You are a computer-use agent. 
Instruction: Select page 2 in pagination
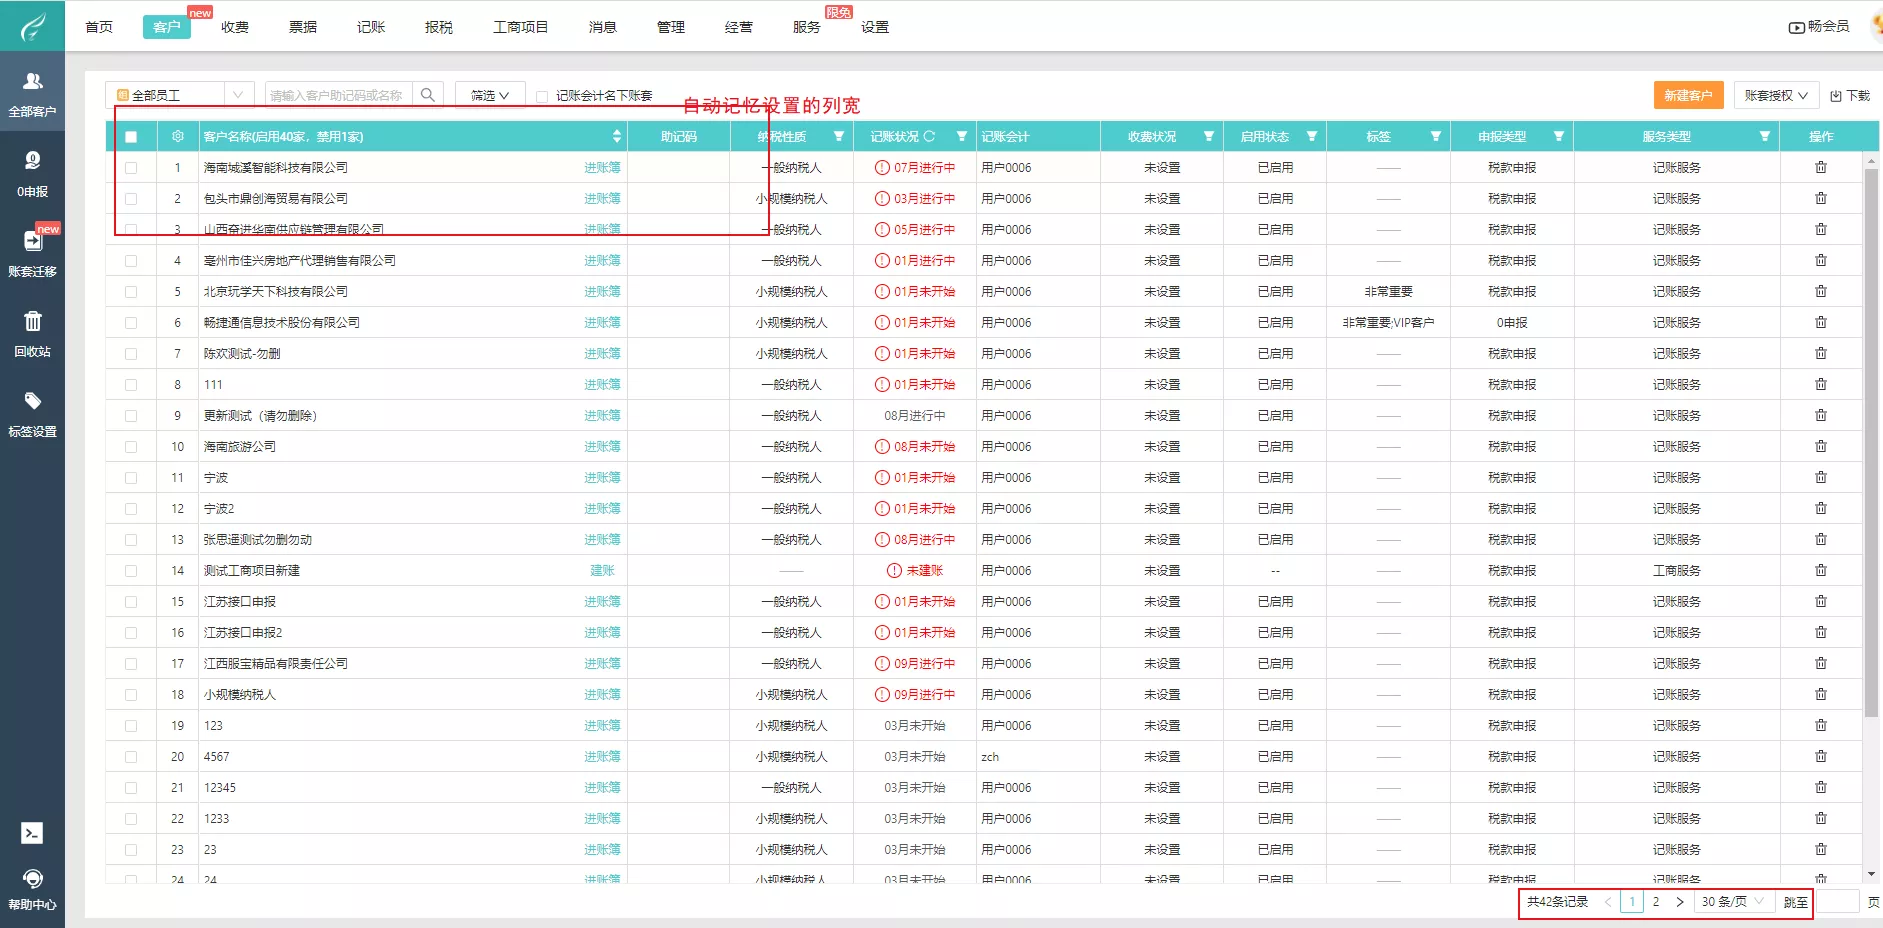coord(1656,901)
